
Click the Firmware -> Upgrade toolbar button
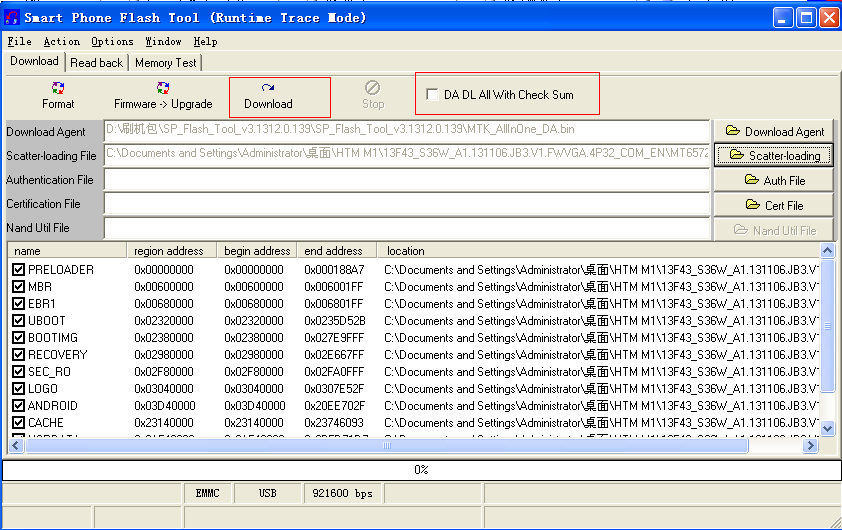[x=163, y=96]
